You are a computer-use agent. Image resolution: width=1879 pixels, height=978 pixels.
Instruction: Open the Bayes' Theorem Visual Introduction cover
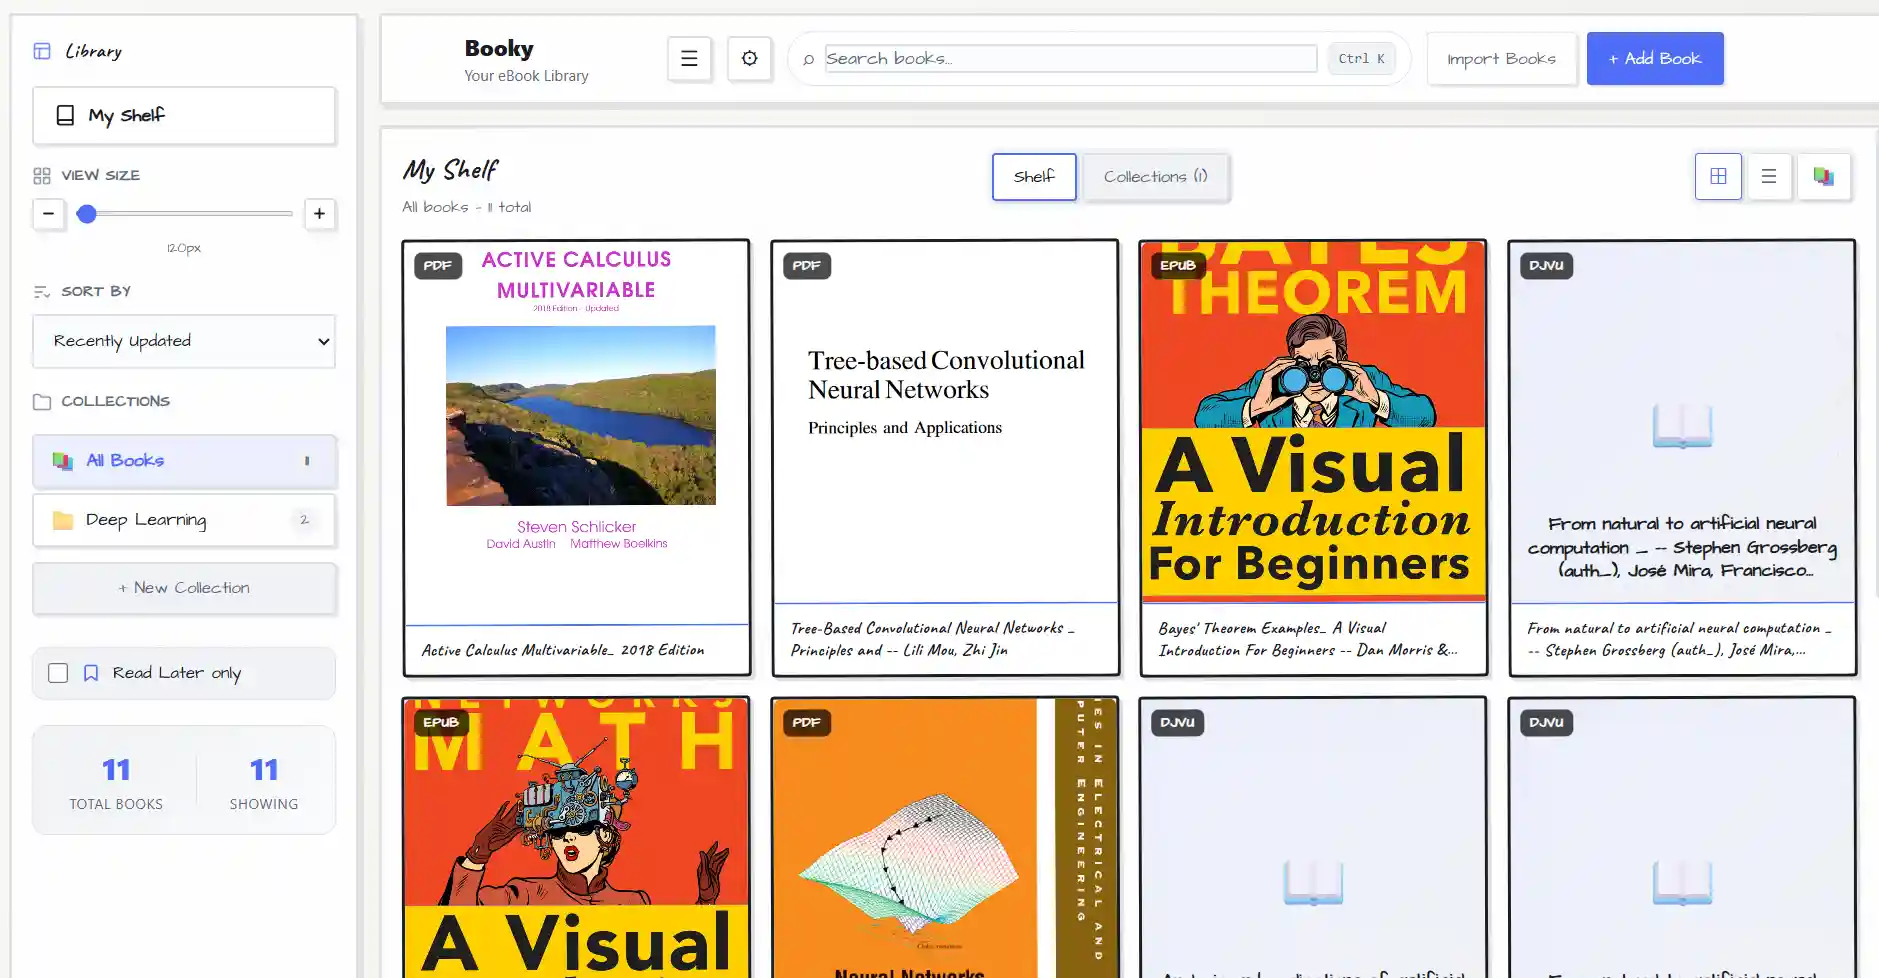point(1314,422)
